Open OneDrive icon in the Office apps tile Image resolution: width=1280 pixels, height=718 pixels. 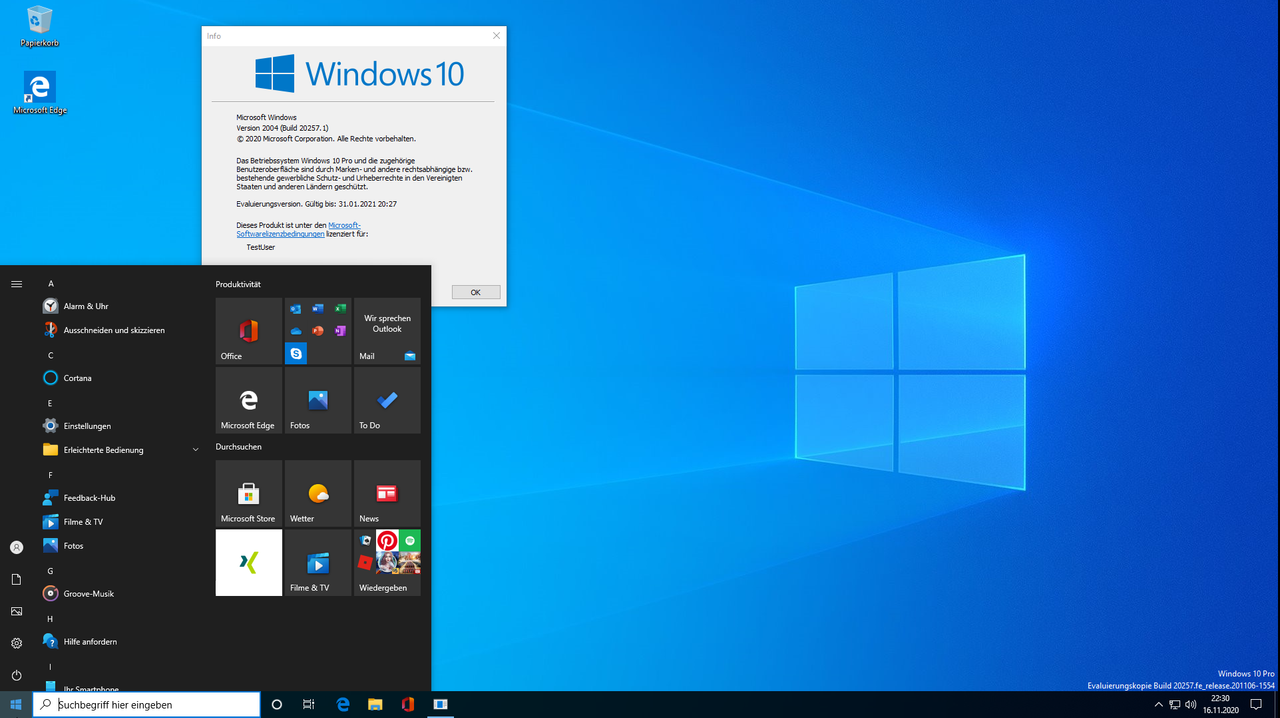point(296,331)
